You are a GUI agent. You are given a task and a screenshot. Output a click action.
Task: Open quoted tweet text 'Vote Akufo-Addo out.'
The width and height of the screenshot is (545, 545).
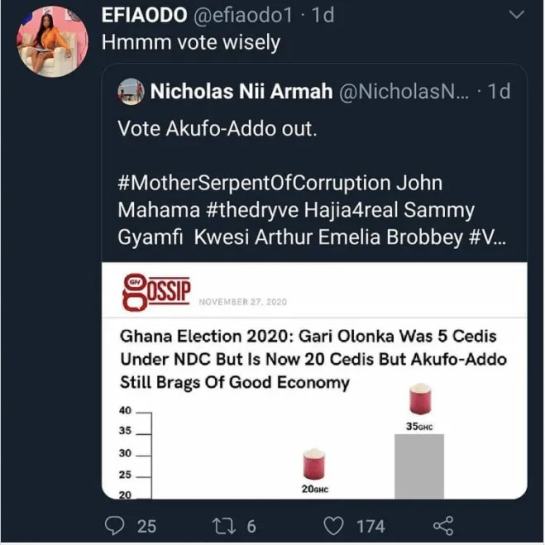pyautogui.click(x=217, y=129)
